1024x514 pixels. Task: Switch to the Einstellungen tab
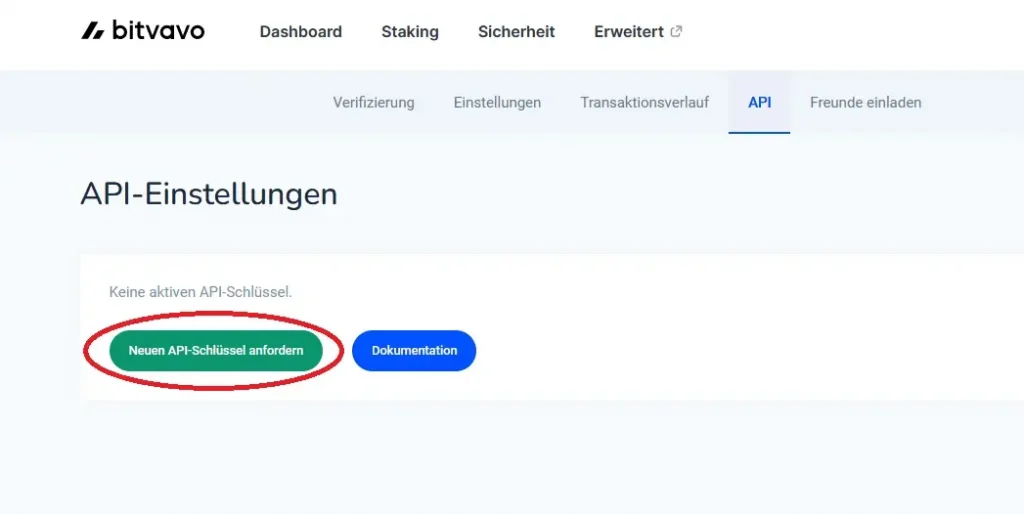pos(497,103)
